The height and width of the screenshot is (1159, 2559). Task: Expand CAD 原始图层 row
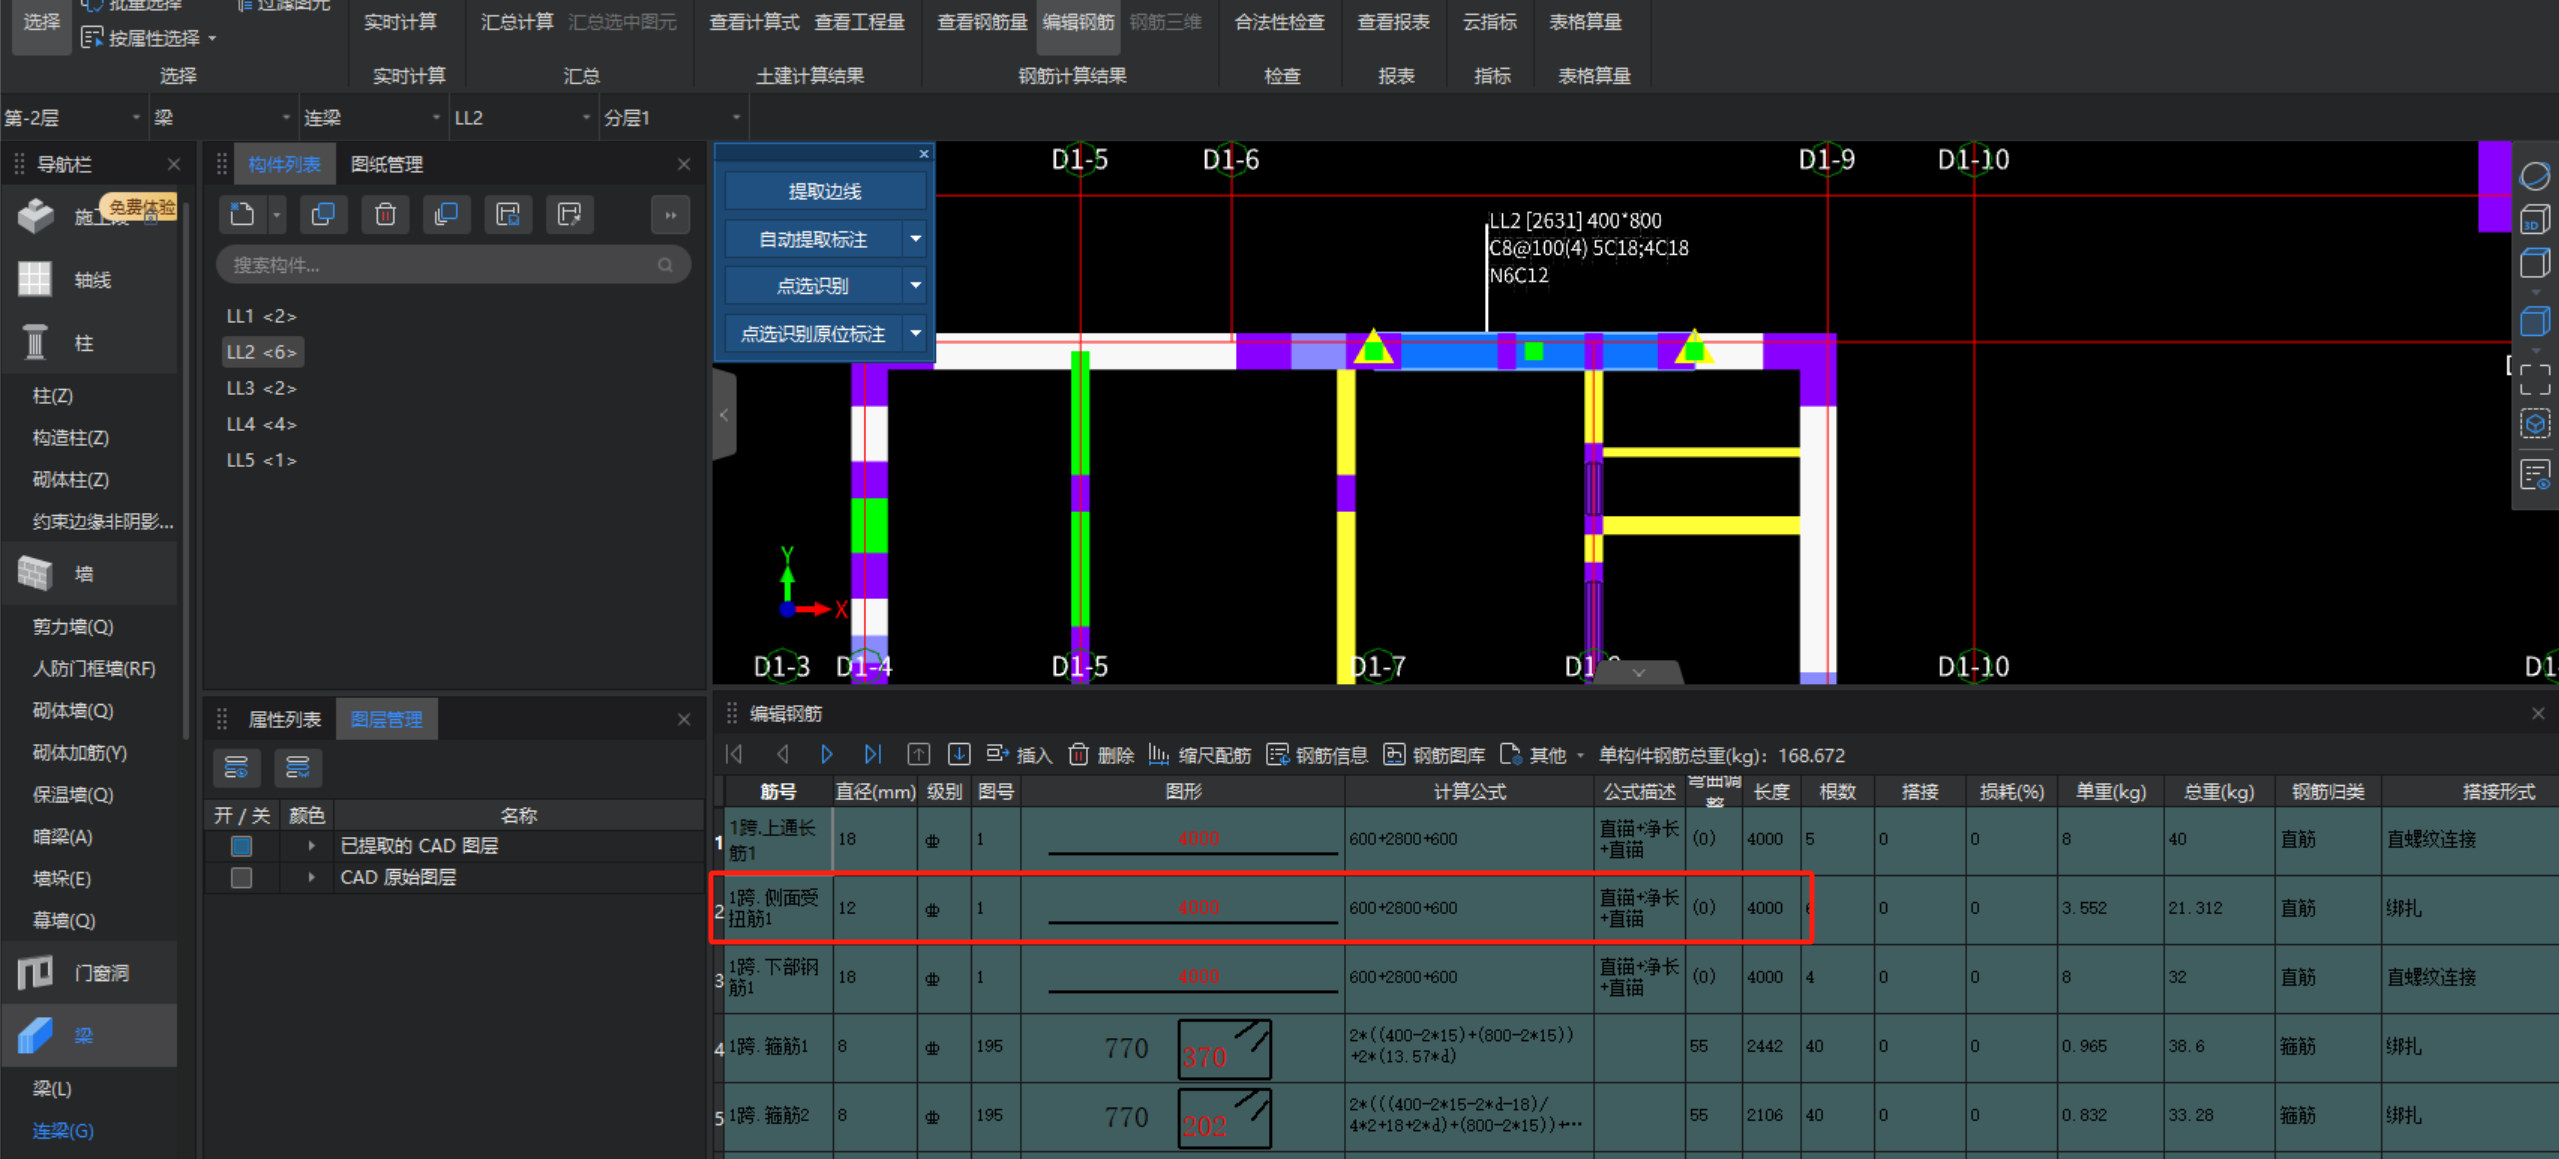pos(311,877)
